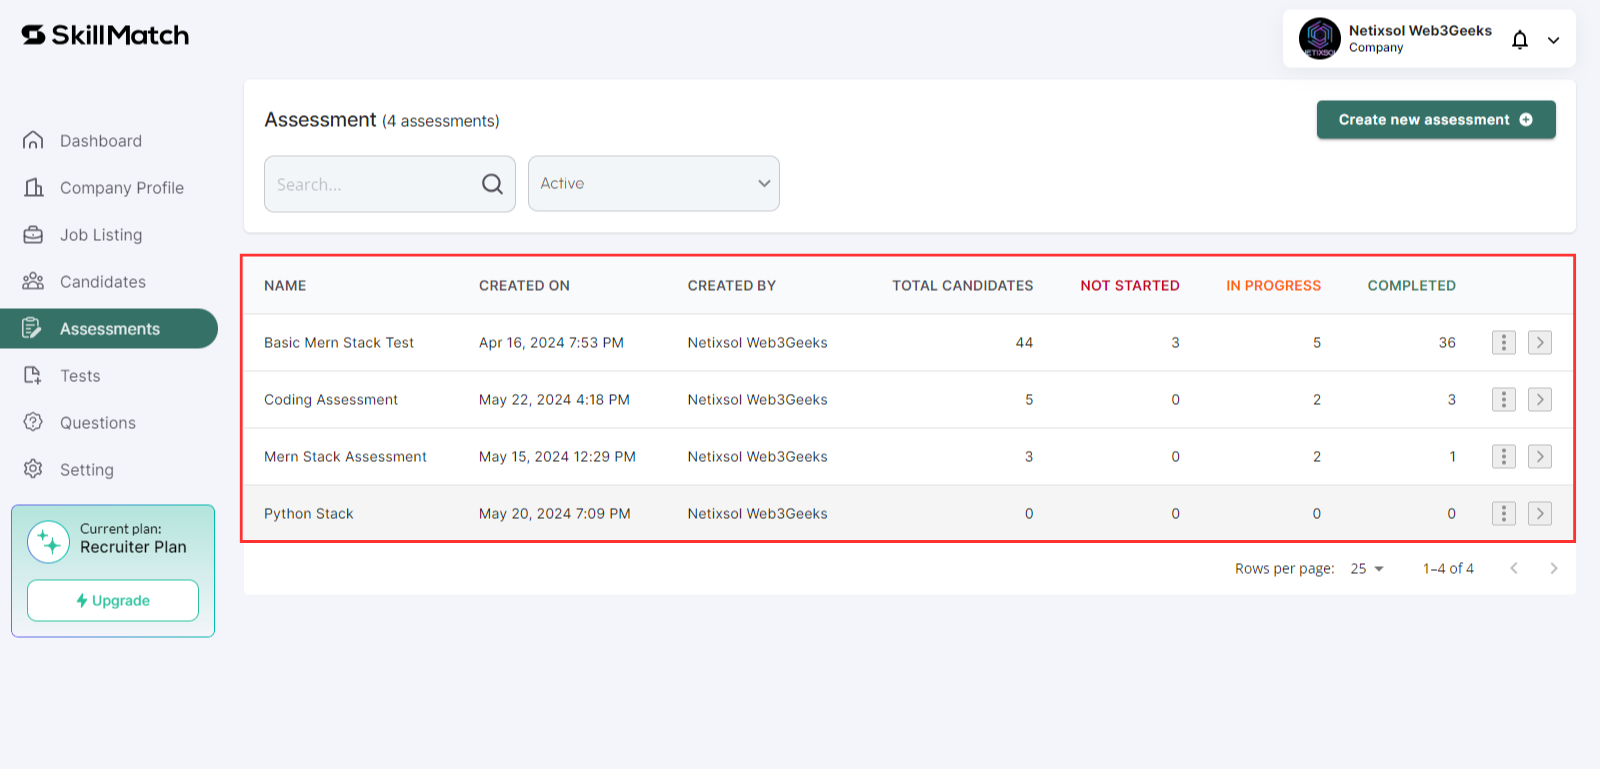This screenshot has height=769, width=1600.
Task: Click the TOTAL CANDIDATES column header
Action: tap(963, 286)
